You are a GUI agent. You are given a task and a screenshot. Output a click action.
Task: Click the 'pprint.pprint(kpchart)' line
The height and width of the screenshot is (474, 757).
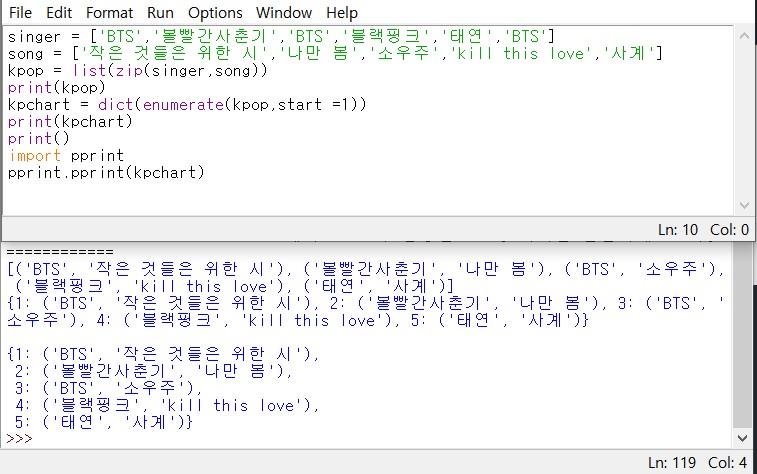(106, 172)
